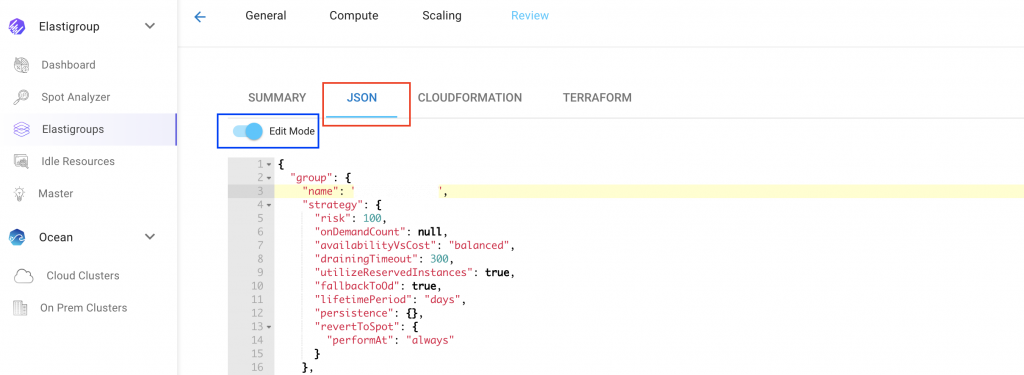Click the "name" value field on line 3
The width and height of the screenshot is (1024, 375).
398,191
